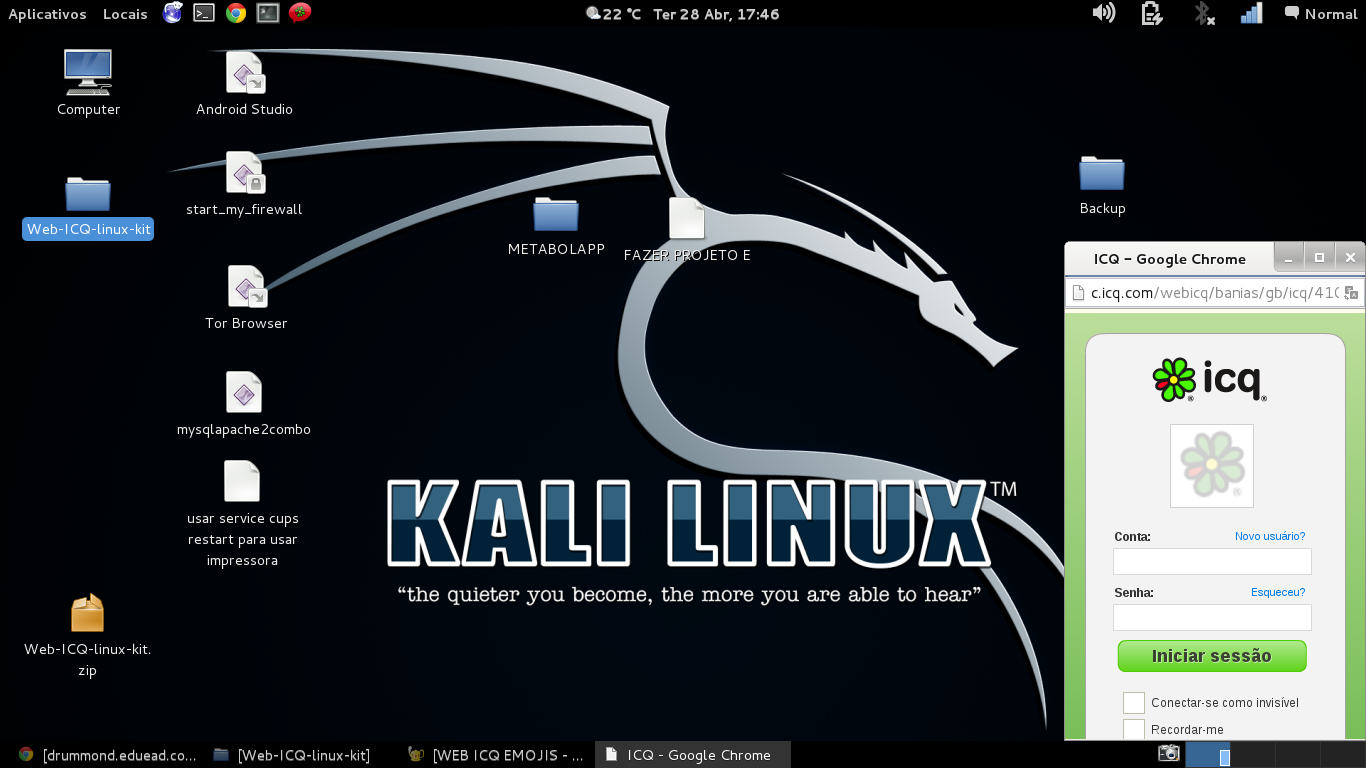Click the translate icon in Chrome's address bar
The image size is (1366, 768).
coord(1352,293)
